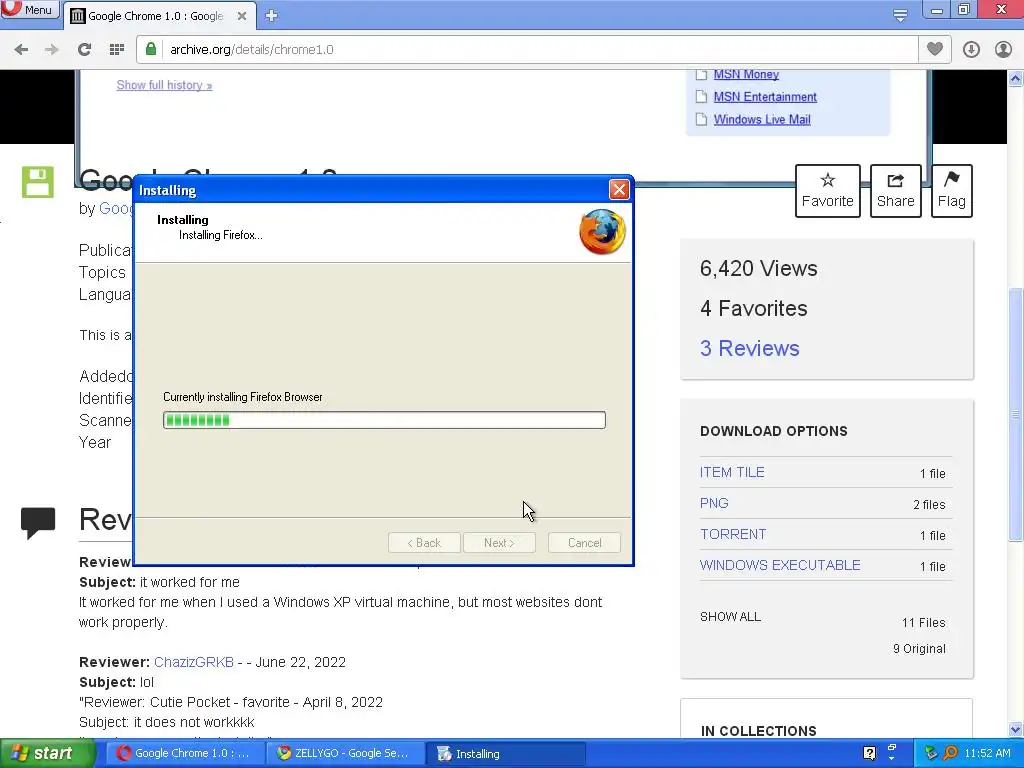Click Show full history link
This screenshot has height=768, width=1024.
pos(164,85)
